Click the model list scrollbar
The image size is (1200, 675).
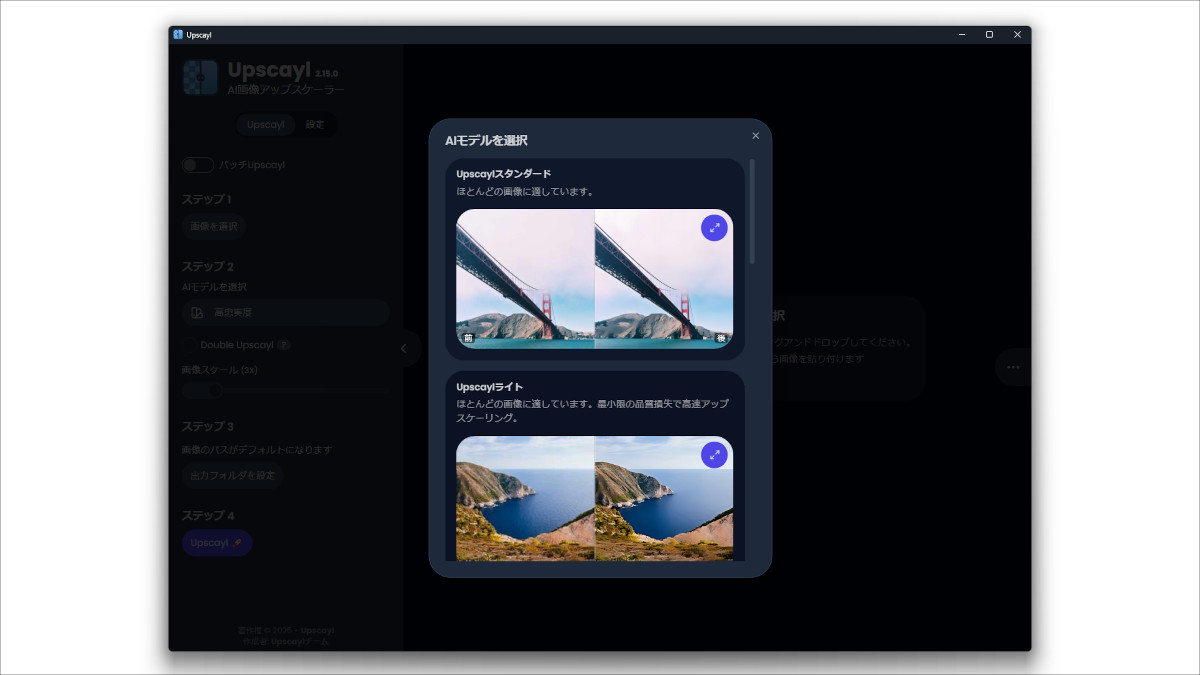752,212
